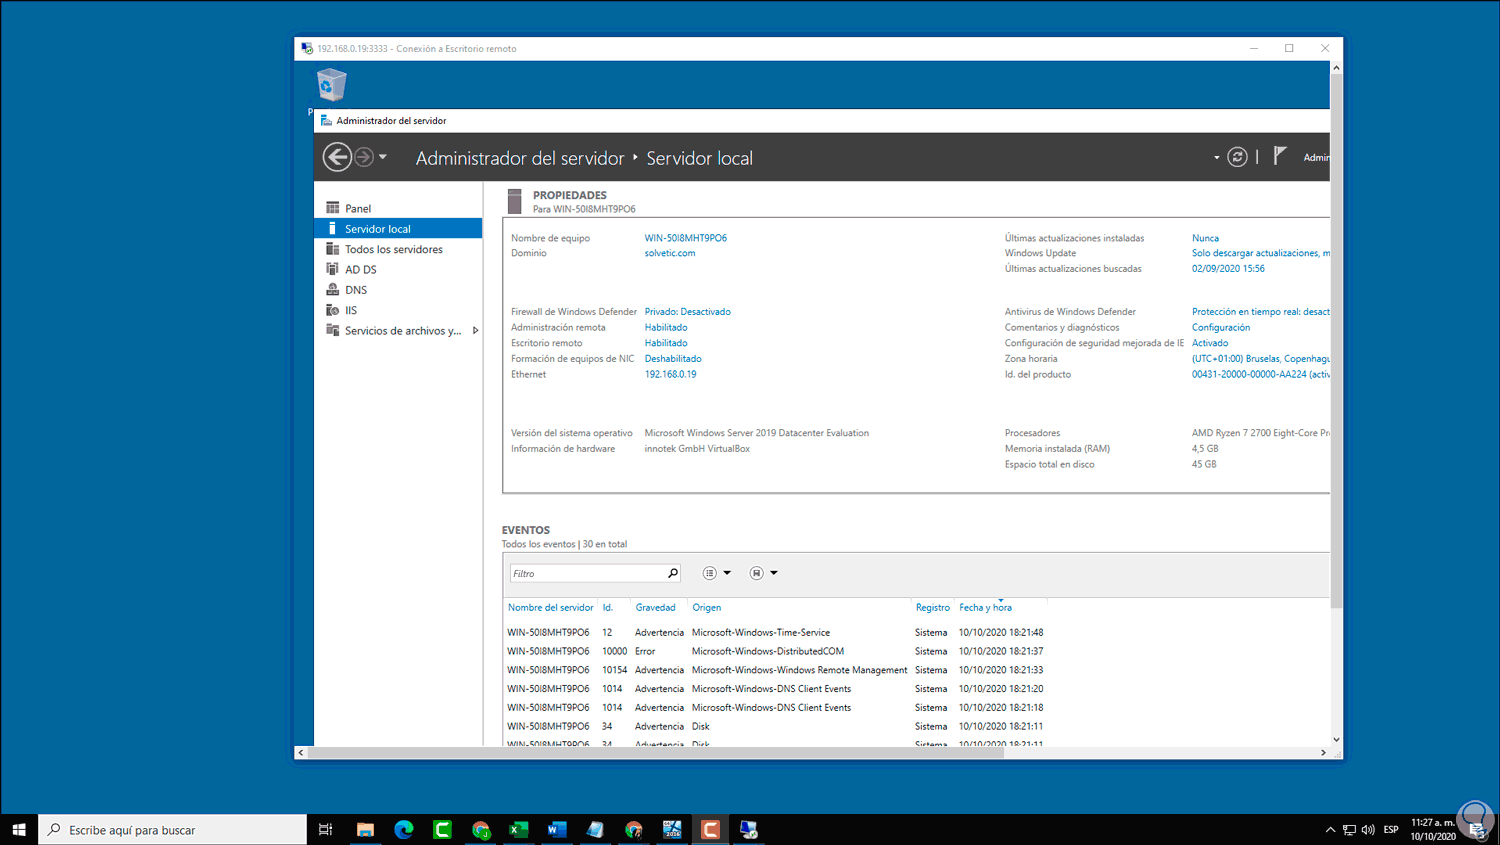
Task: Open the notifications flag in Server Manager
Action: coord(1279,156)
